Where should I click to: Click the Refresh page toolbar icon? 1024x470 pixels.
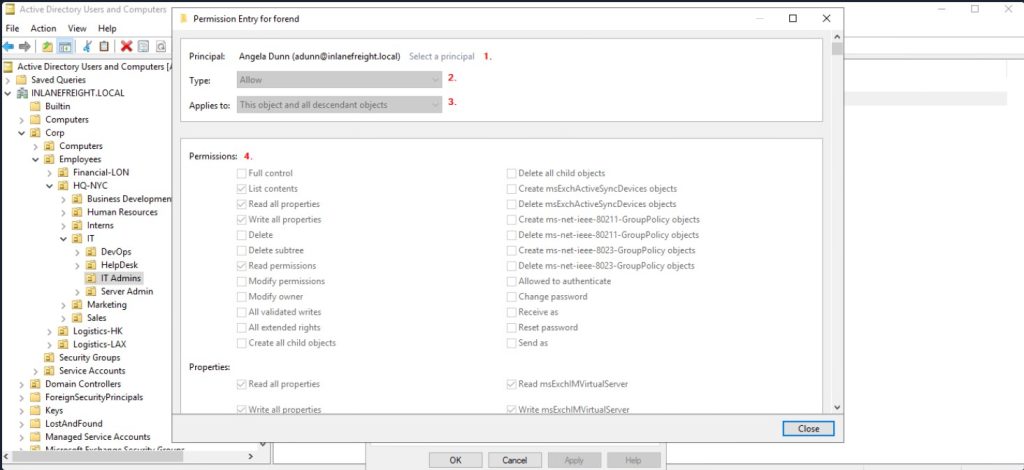[161, 46]
